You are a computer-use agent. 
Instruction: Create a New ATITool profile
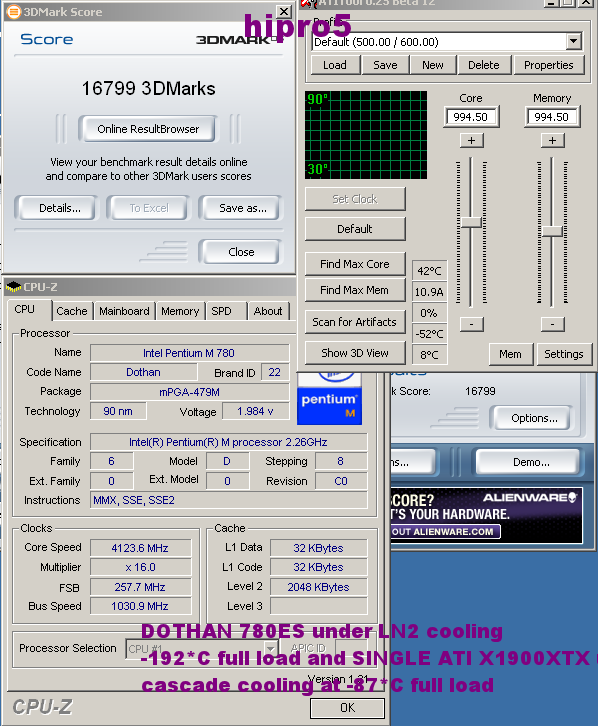(433, 65)
